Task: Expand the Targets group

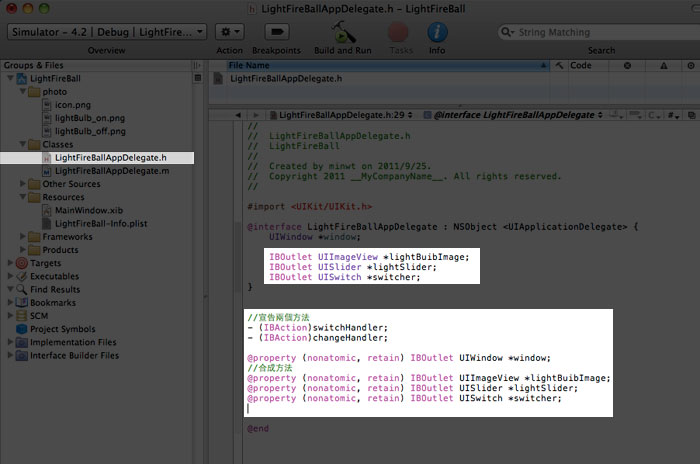Action: pos(10,263)
